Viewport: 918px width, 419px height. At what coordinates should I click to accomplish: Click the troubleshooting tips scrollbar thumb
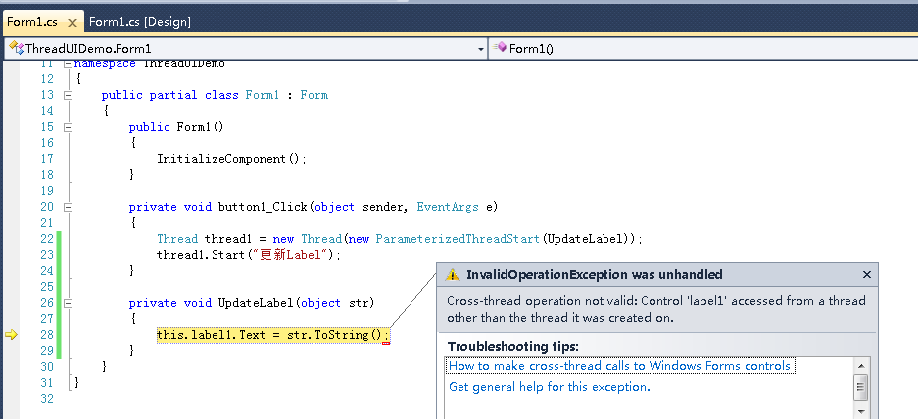861,387
